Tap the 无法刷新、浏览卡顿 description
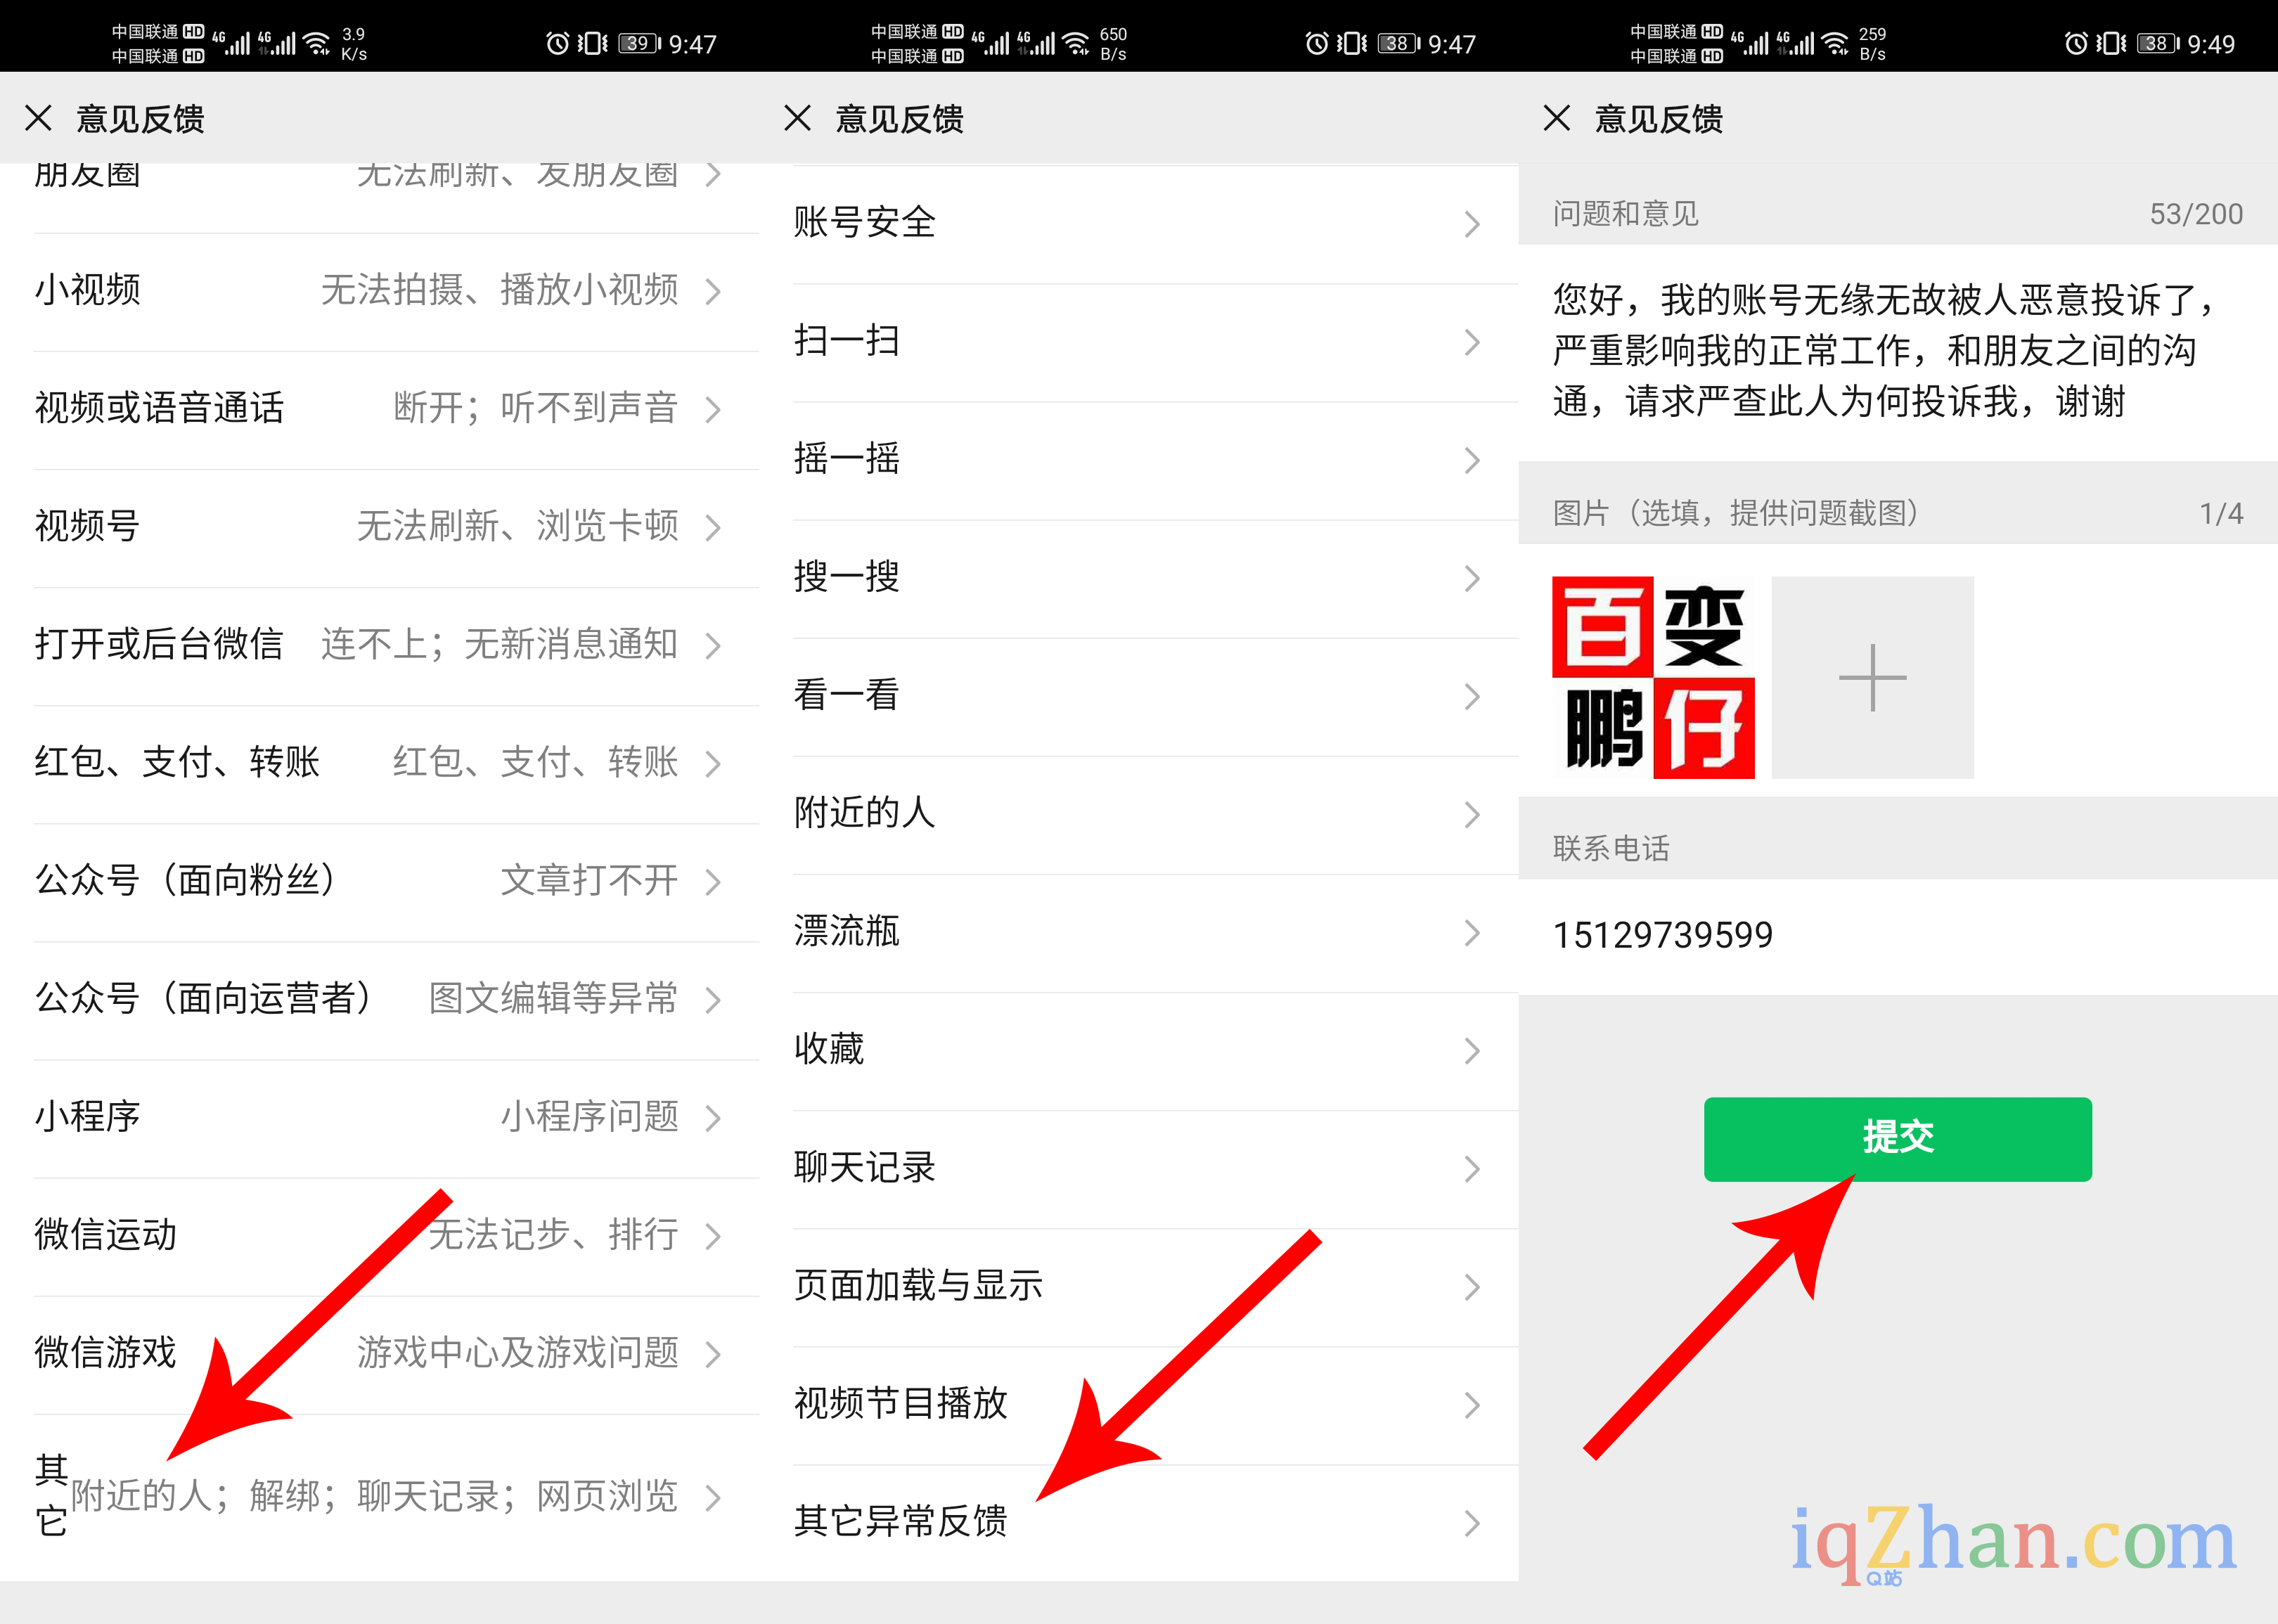The height and width of the screenshot is (1624, 2278). (518, 526)
